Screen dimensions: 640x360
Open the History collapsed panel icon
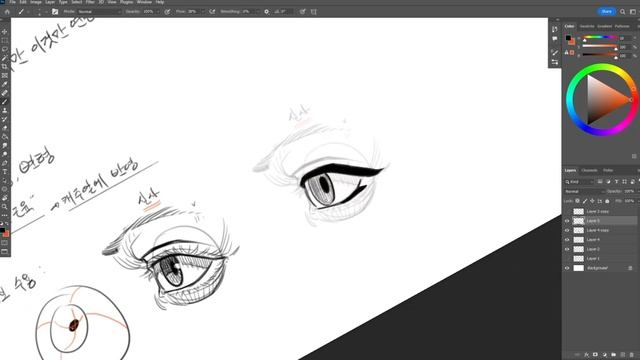[x=554, y=29]
